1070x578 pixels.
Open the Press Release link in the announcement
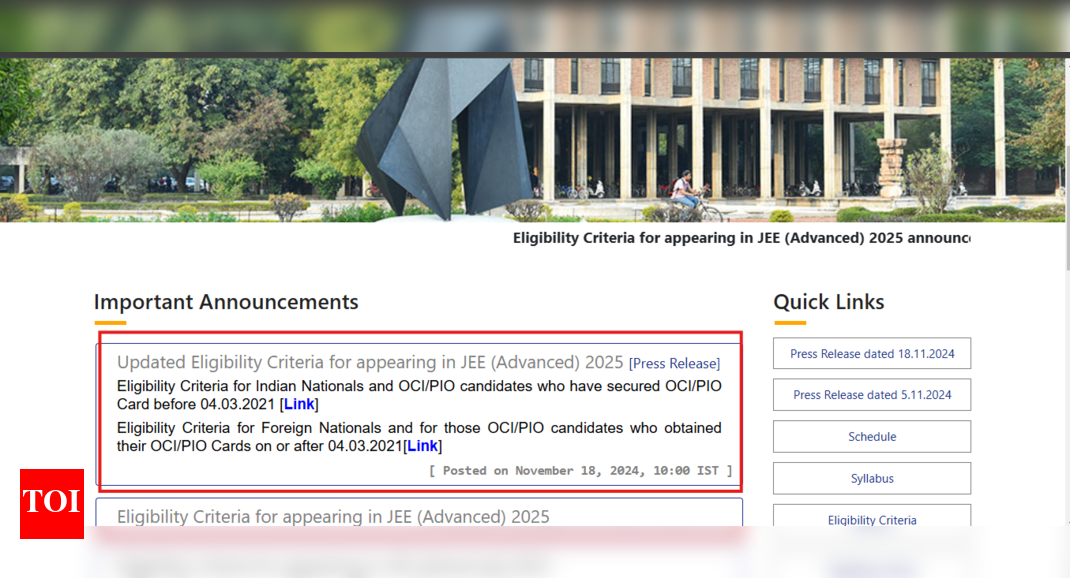674,363
